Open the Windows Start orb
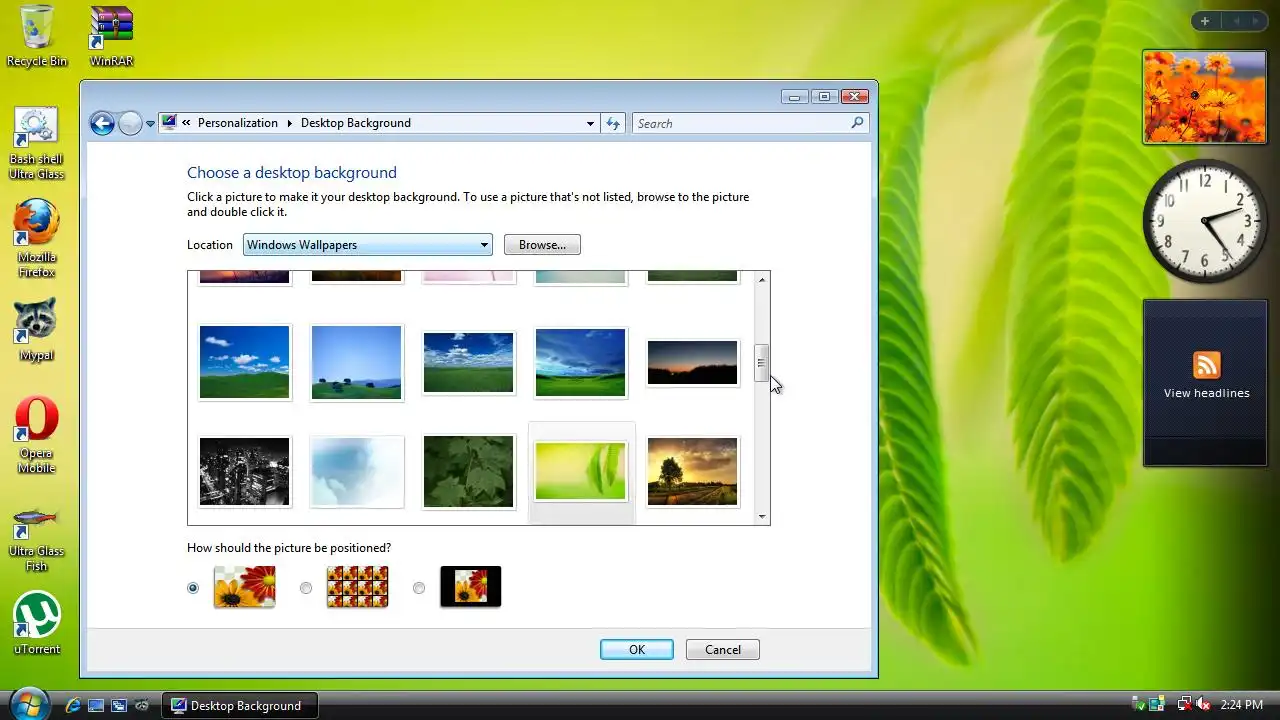The width and height of the screenshot is (1280, 720). [x=29, y=703]
